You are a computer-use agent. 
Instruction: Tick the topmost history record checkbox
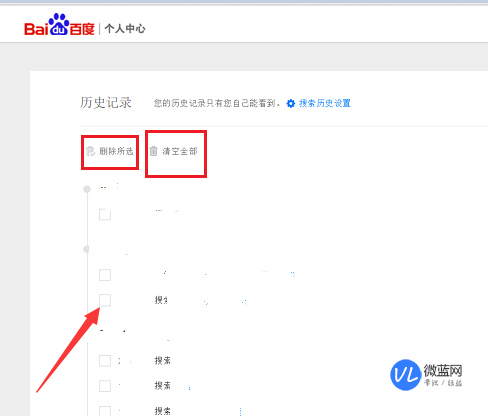105,215
